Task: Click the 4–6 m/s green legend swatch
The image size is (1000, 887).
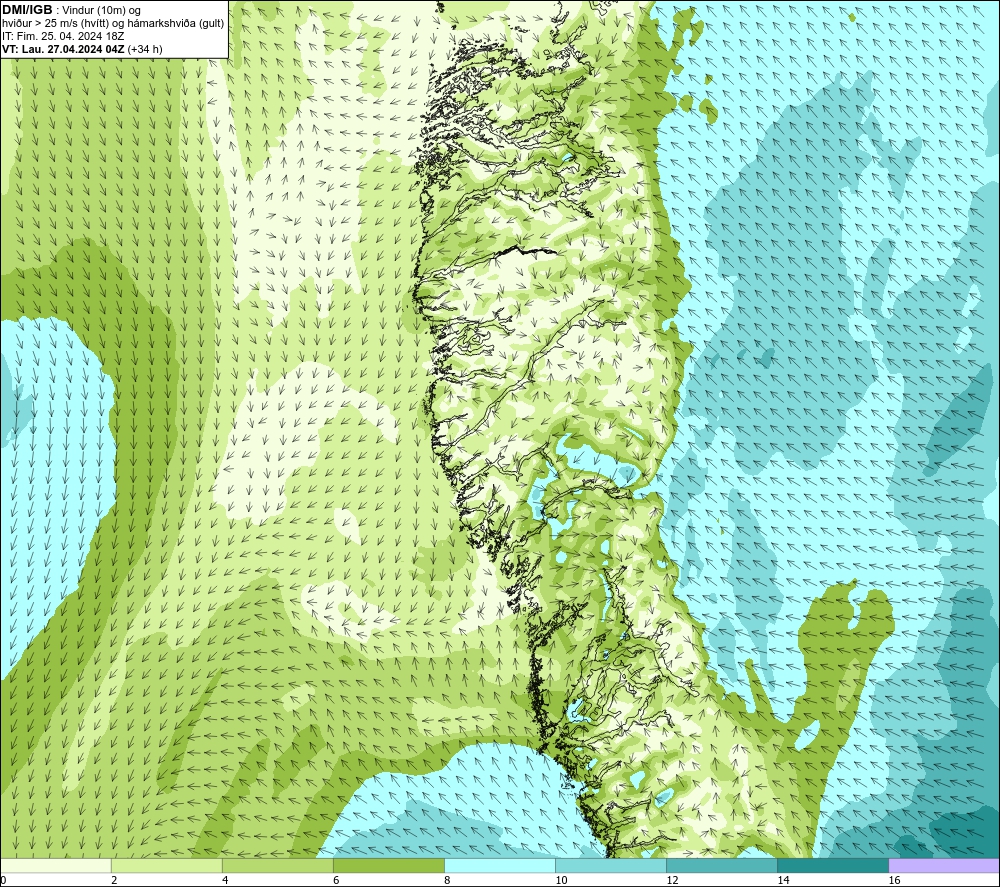Action: 277,865
